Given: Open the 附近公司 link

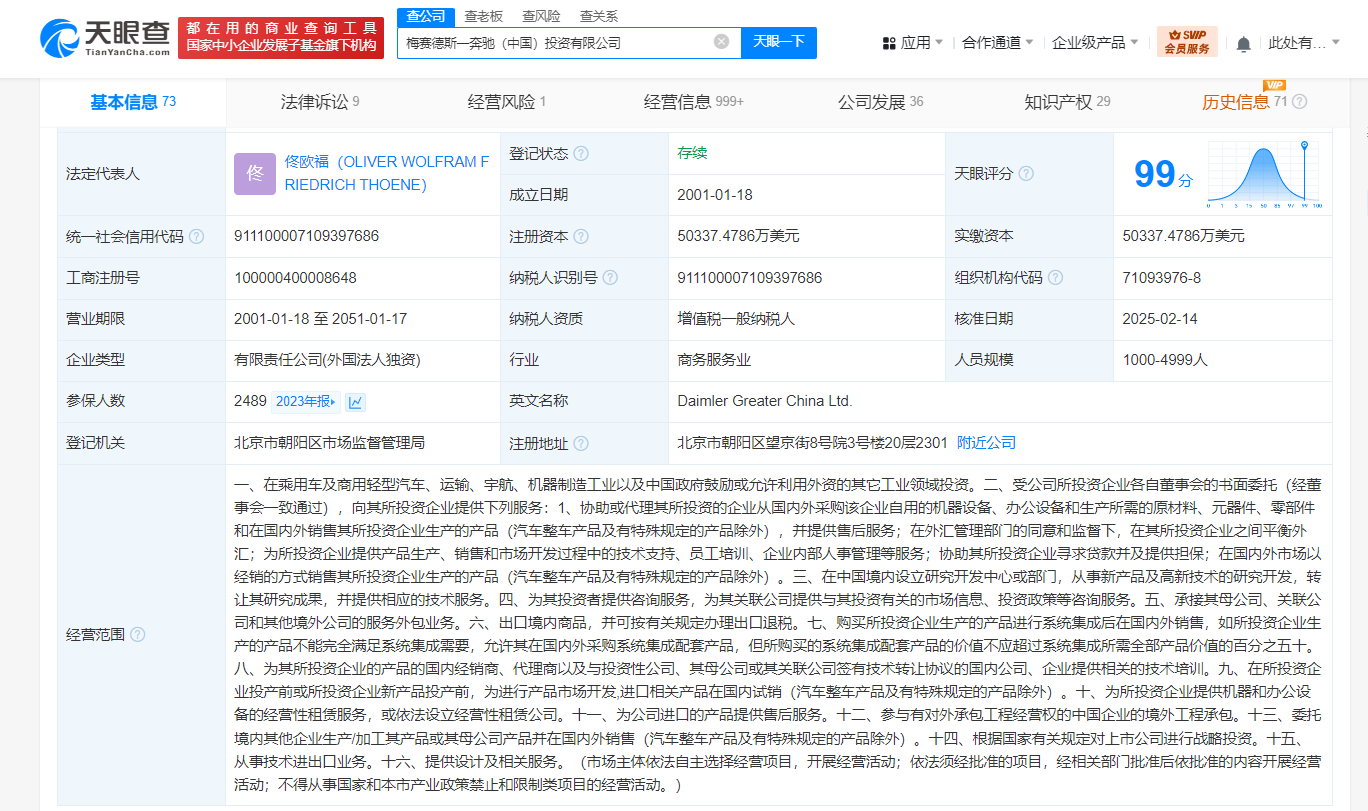Looking at the screenshot, I should (986, 443).
